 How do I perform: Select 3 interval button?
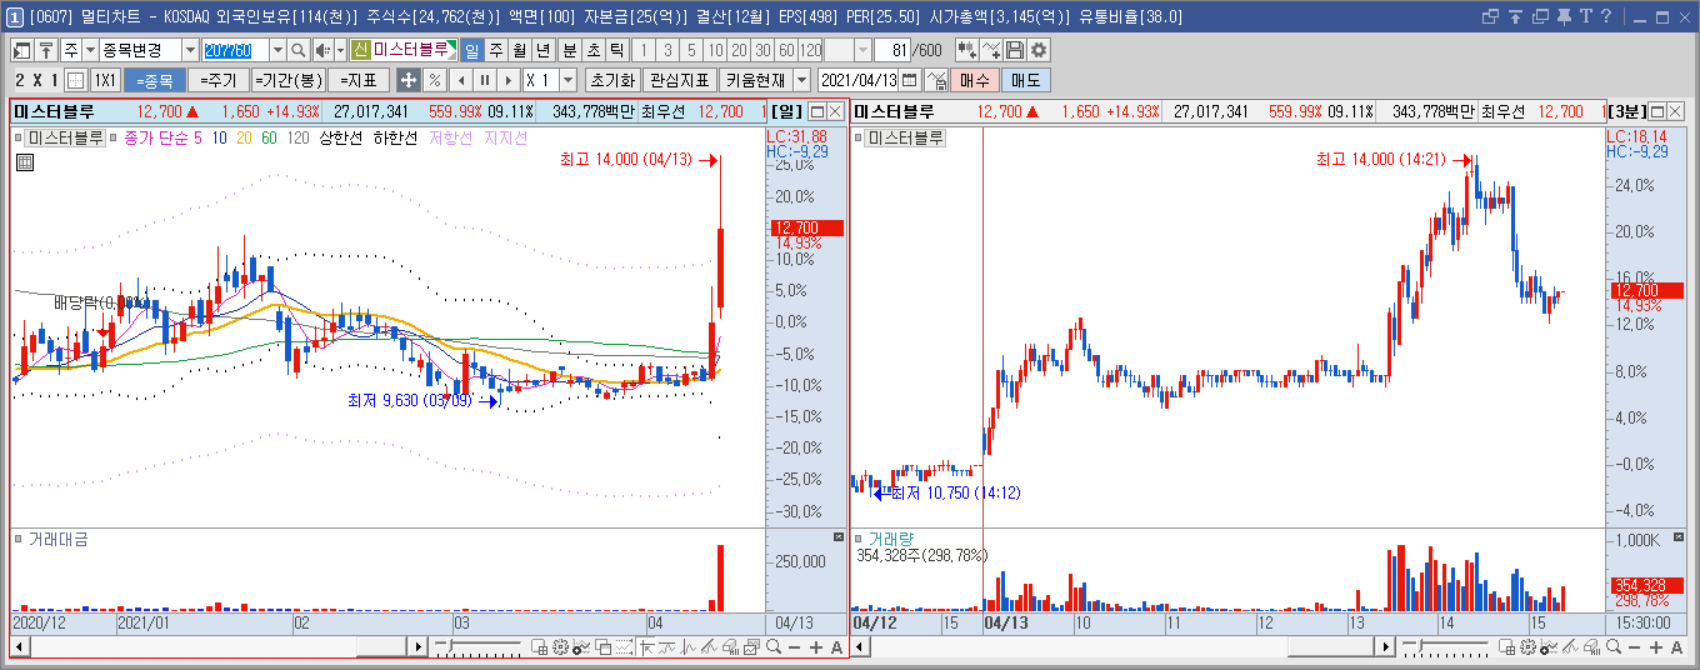click(x=667, y=50)
